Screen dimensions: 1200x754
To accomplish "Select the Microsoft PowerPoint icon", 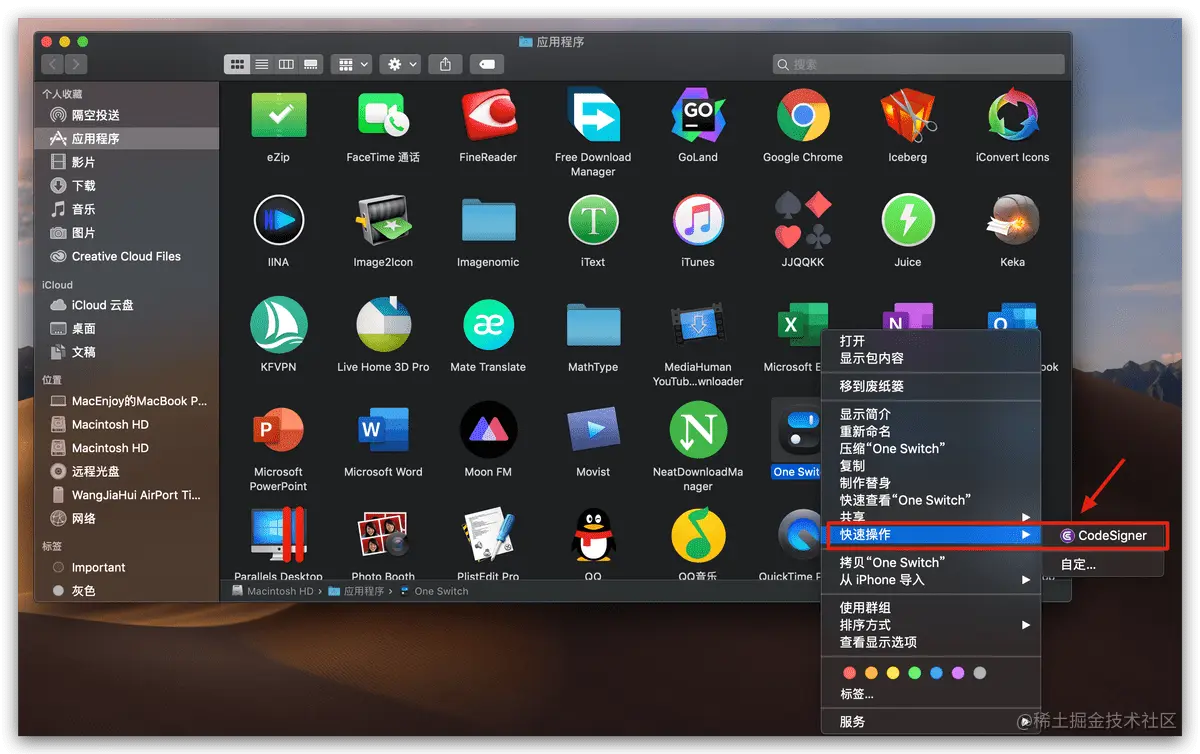I will (x=278, y=431).
